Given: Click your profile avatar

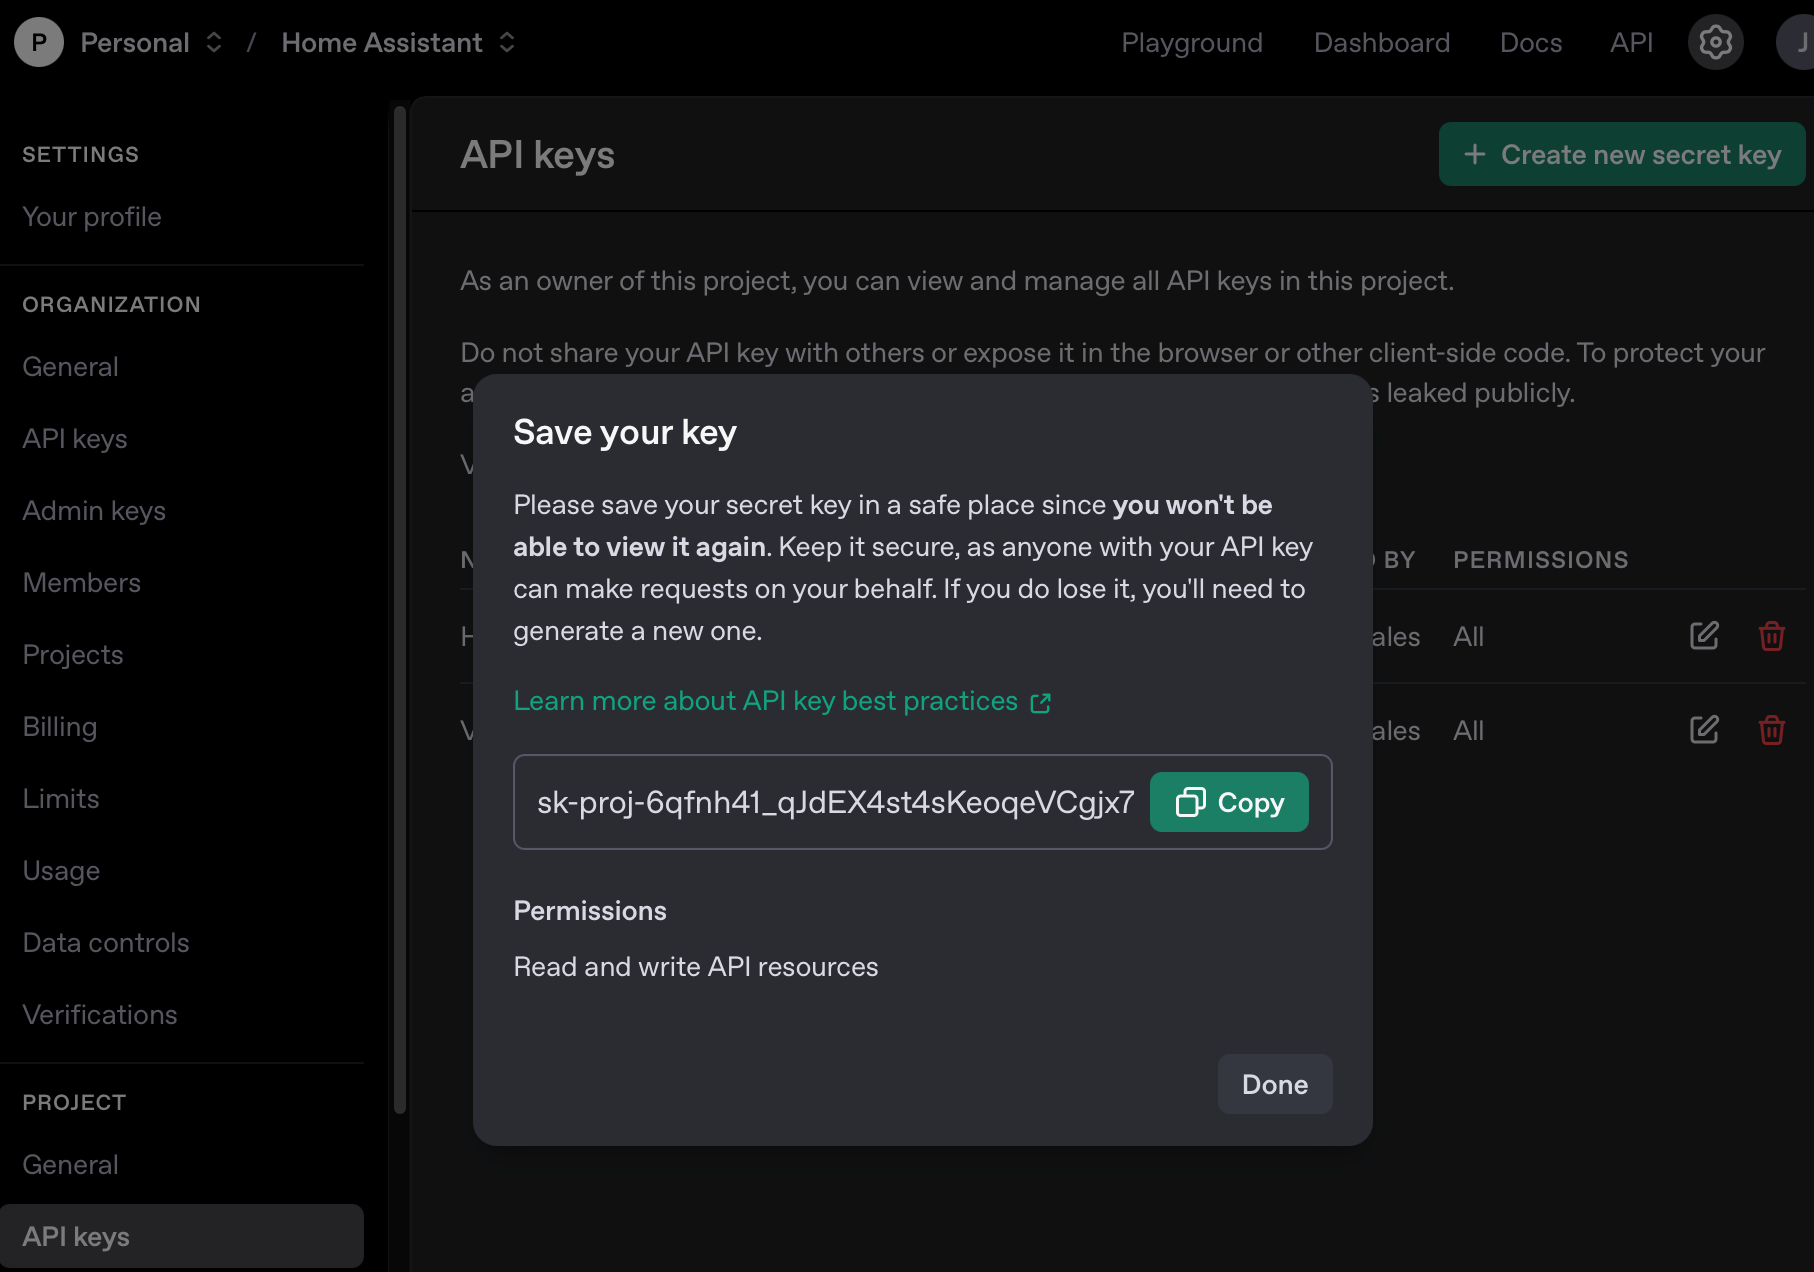Looking at the screenshot, I should (1797, 42).
